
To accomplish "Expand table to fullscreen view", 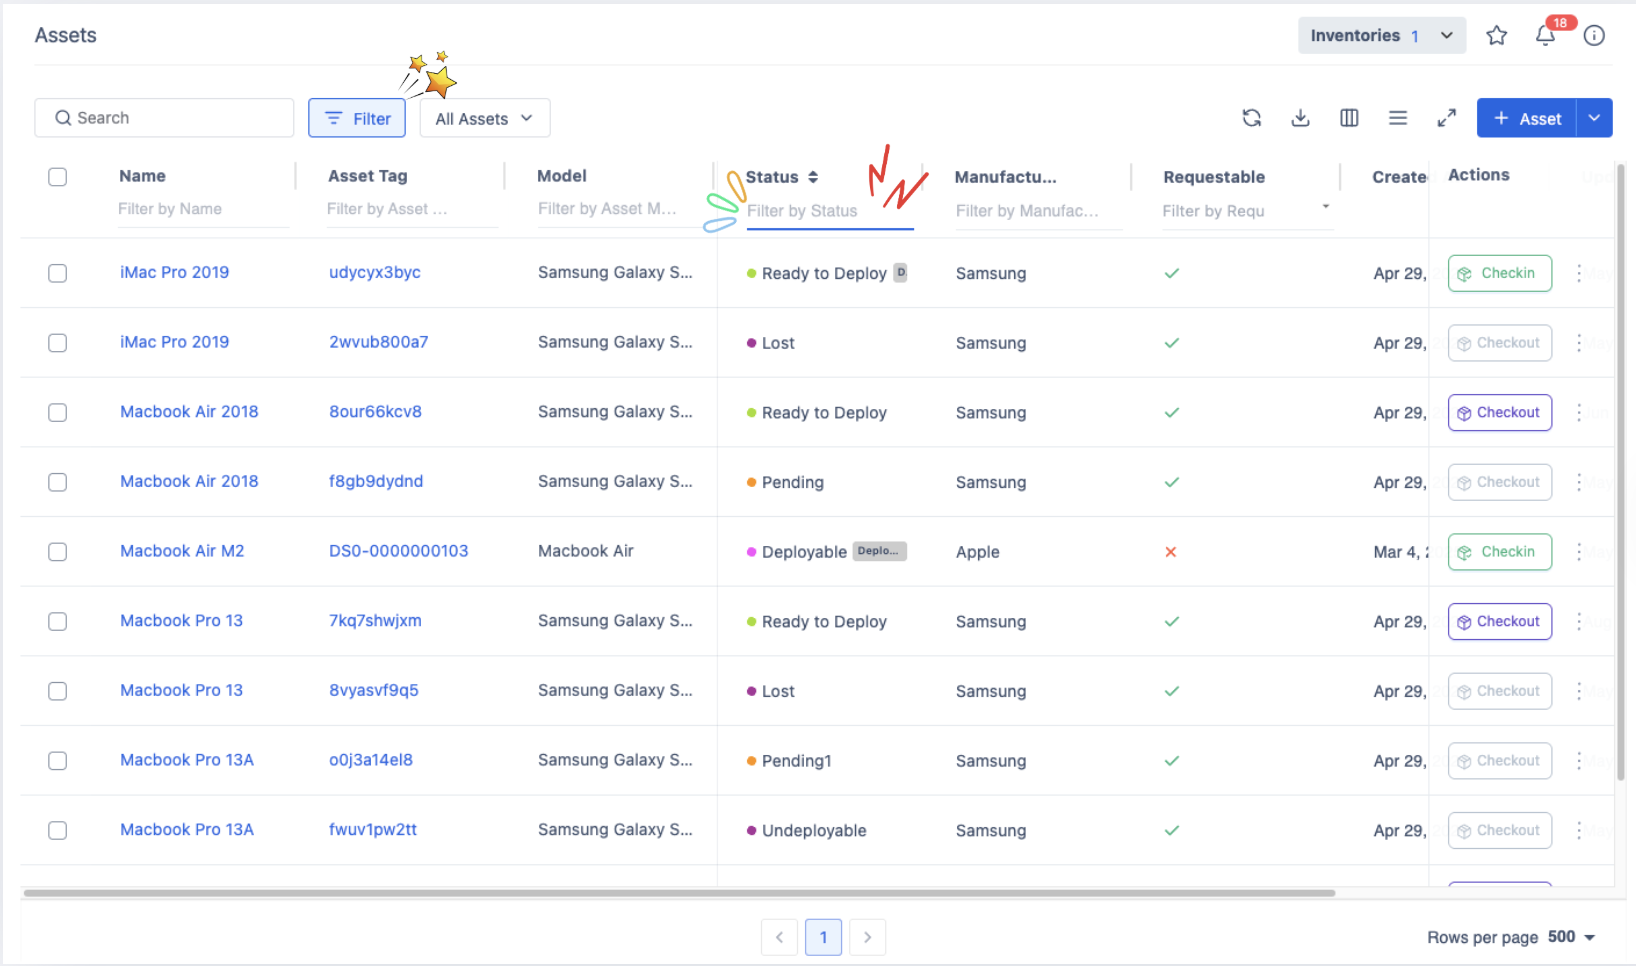I will tap(1446, 118).
